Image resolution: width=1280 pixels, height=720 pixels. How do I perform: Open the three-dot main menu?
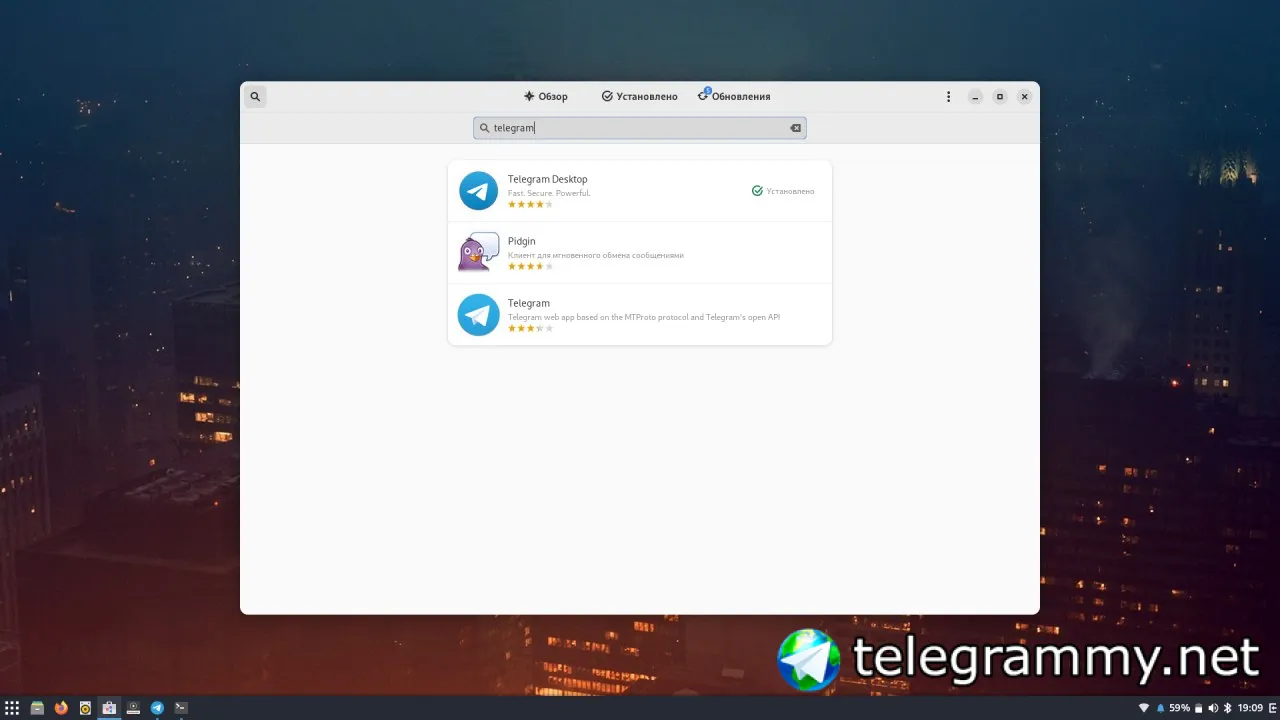[948, 97]
